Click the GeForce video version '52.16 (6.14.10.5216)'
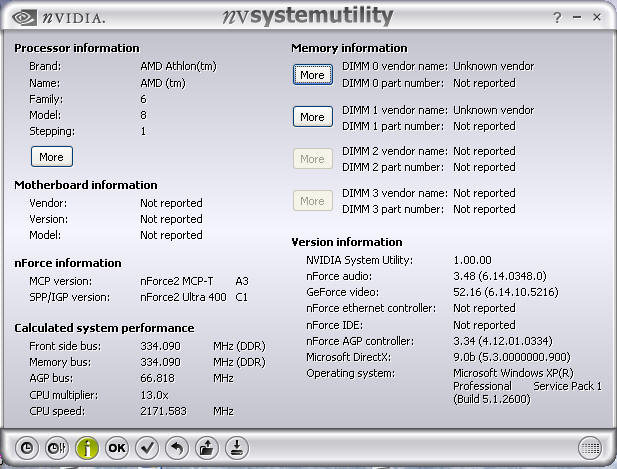The height and width of the screenshot is (469, 617). [506, 292]
